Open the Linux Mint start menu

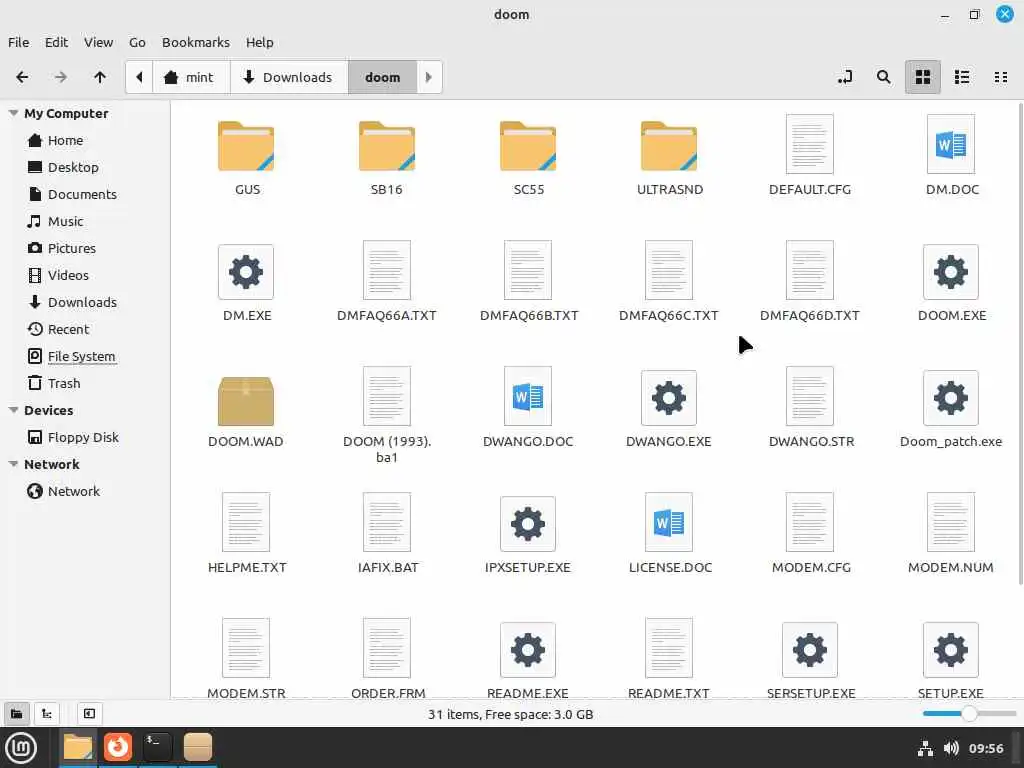point(21,748)
